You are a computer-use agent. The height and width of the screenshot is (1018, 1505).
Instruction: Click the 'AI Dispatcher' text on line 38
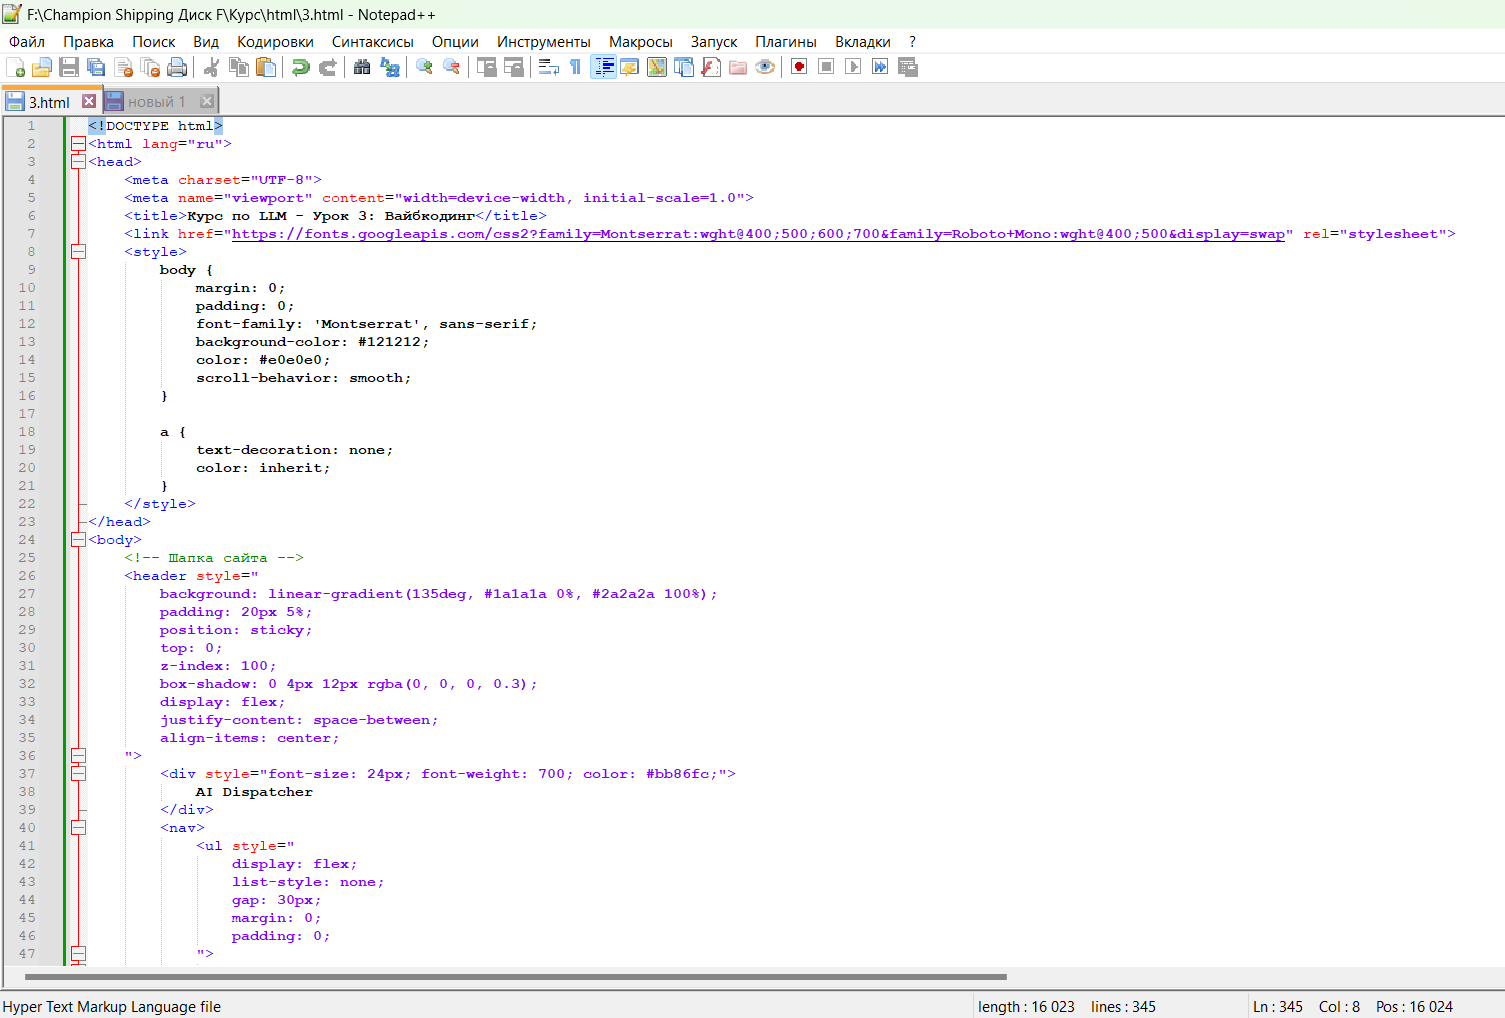(x=254, y=792)
